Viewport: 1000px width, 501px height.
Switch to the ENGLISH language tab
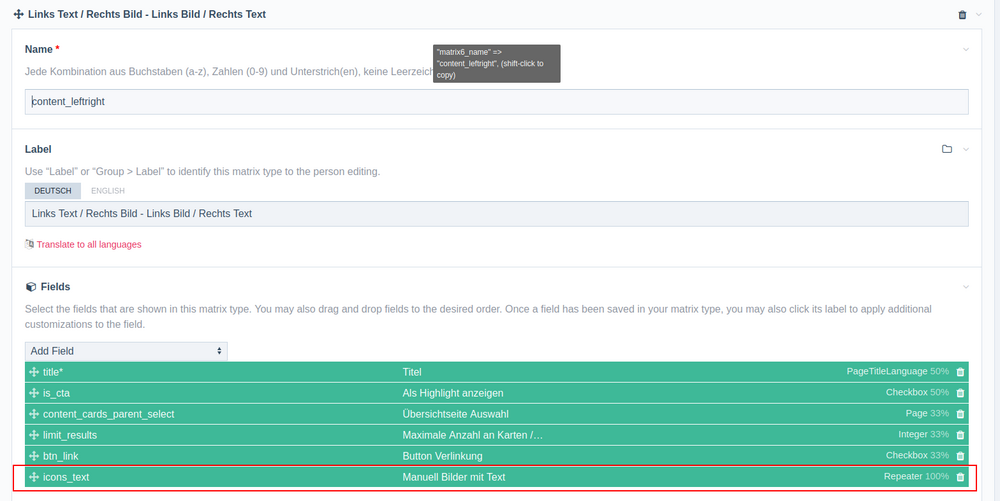pos(108,191)
